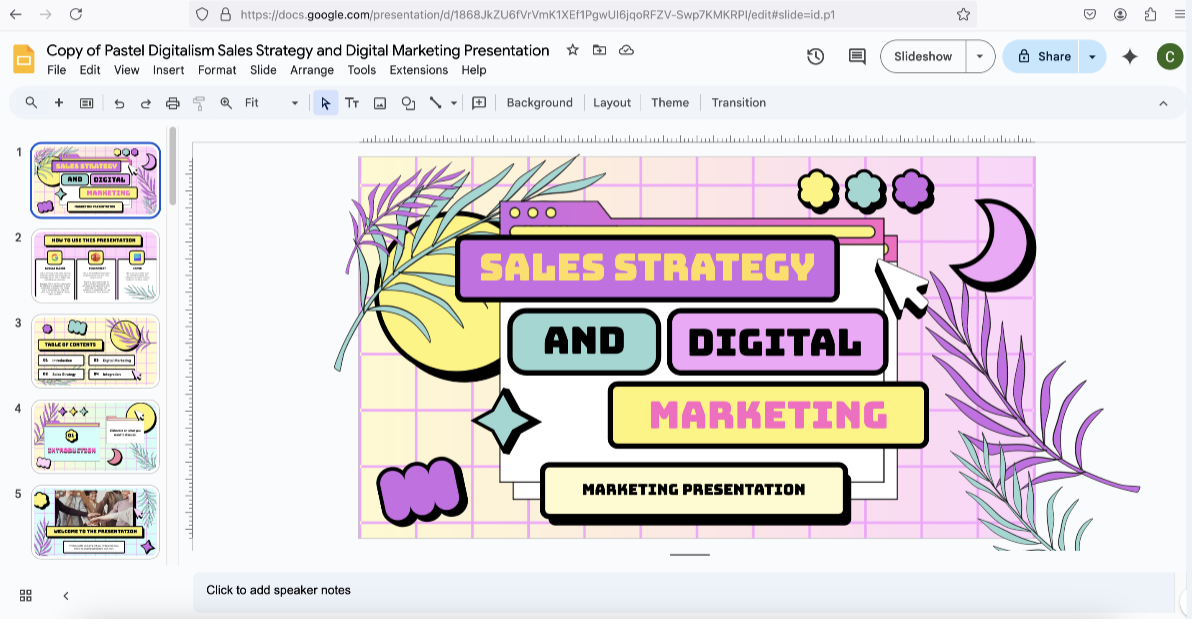Open the Transition panel

click(x=738, y=103)
